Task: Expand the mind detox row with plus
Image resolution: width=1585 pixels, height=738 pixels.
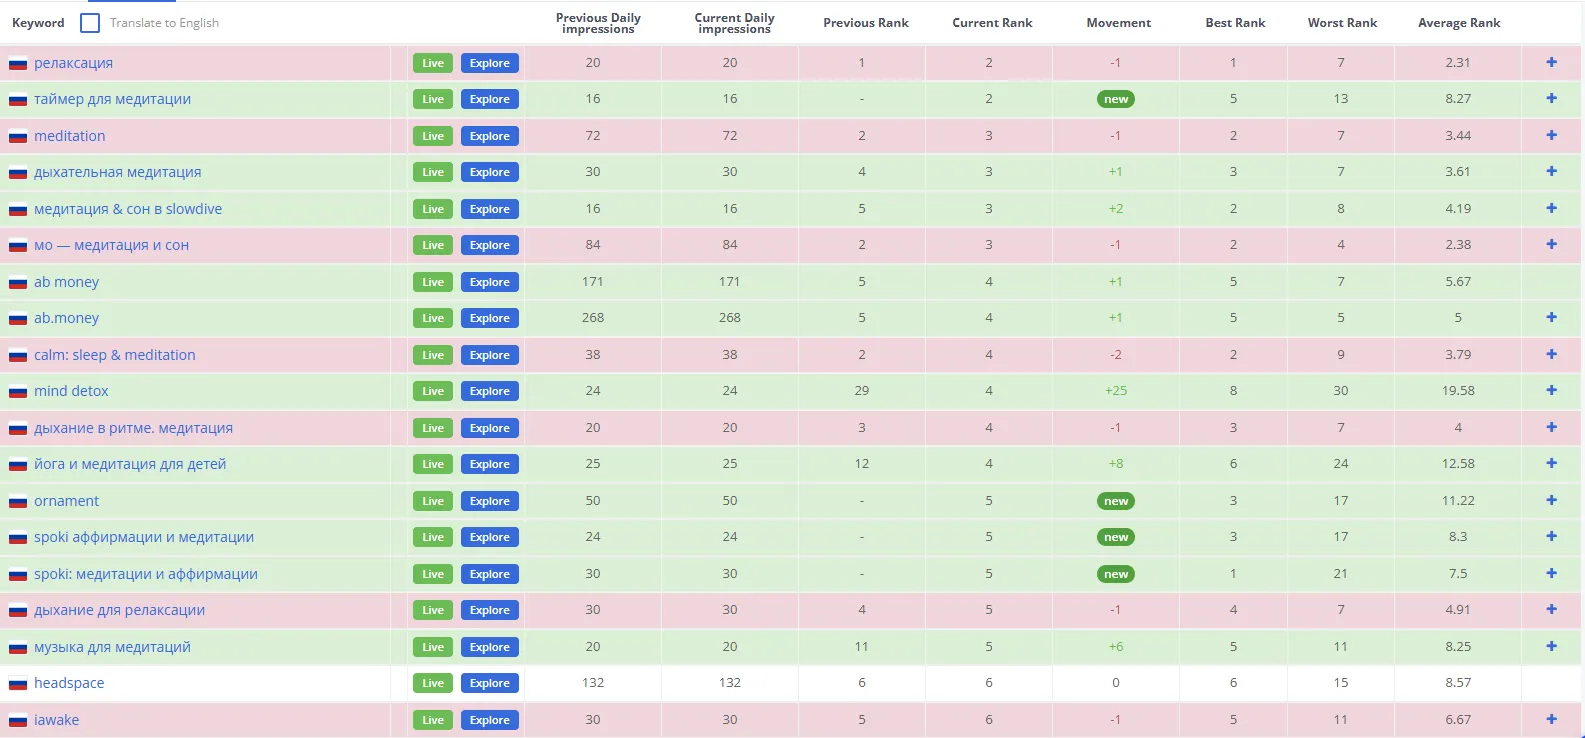Action: point(1551,390)
